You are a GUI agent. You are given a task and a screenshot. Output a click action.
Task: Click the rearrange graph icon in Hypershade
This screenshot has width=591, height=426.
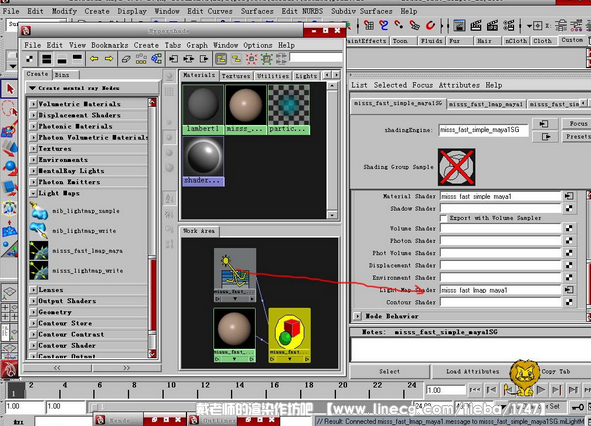141,59
